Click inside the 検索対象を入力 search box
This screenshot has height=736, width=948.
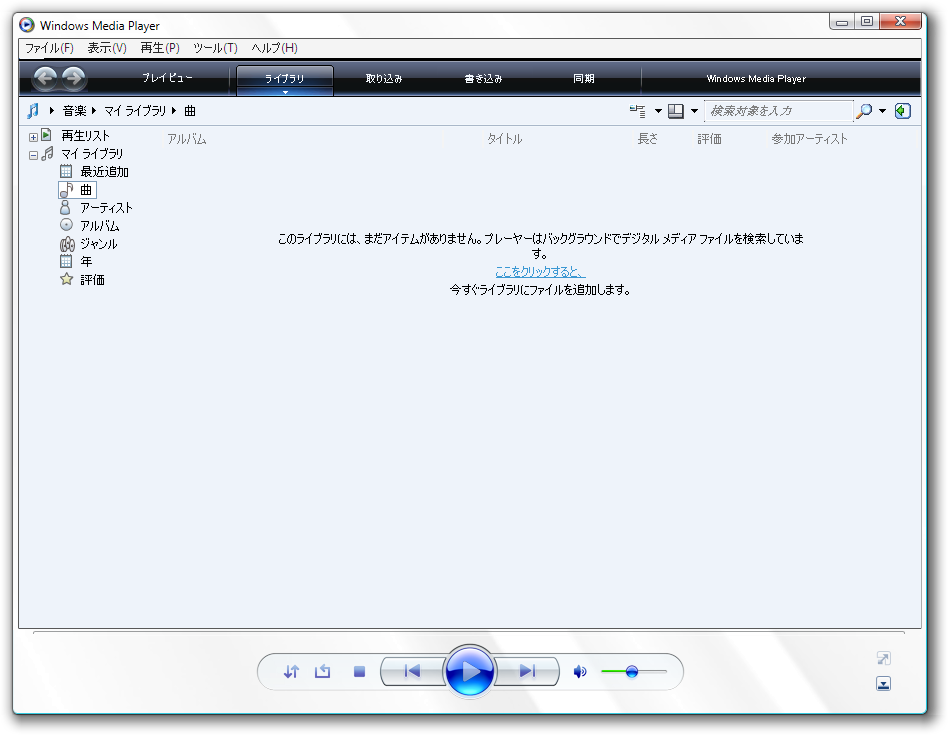point(778,111)
